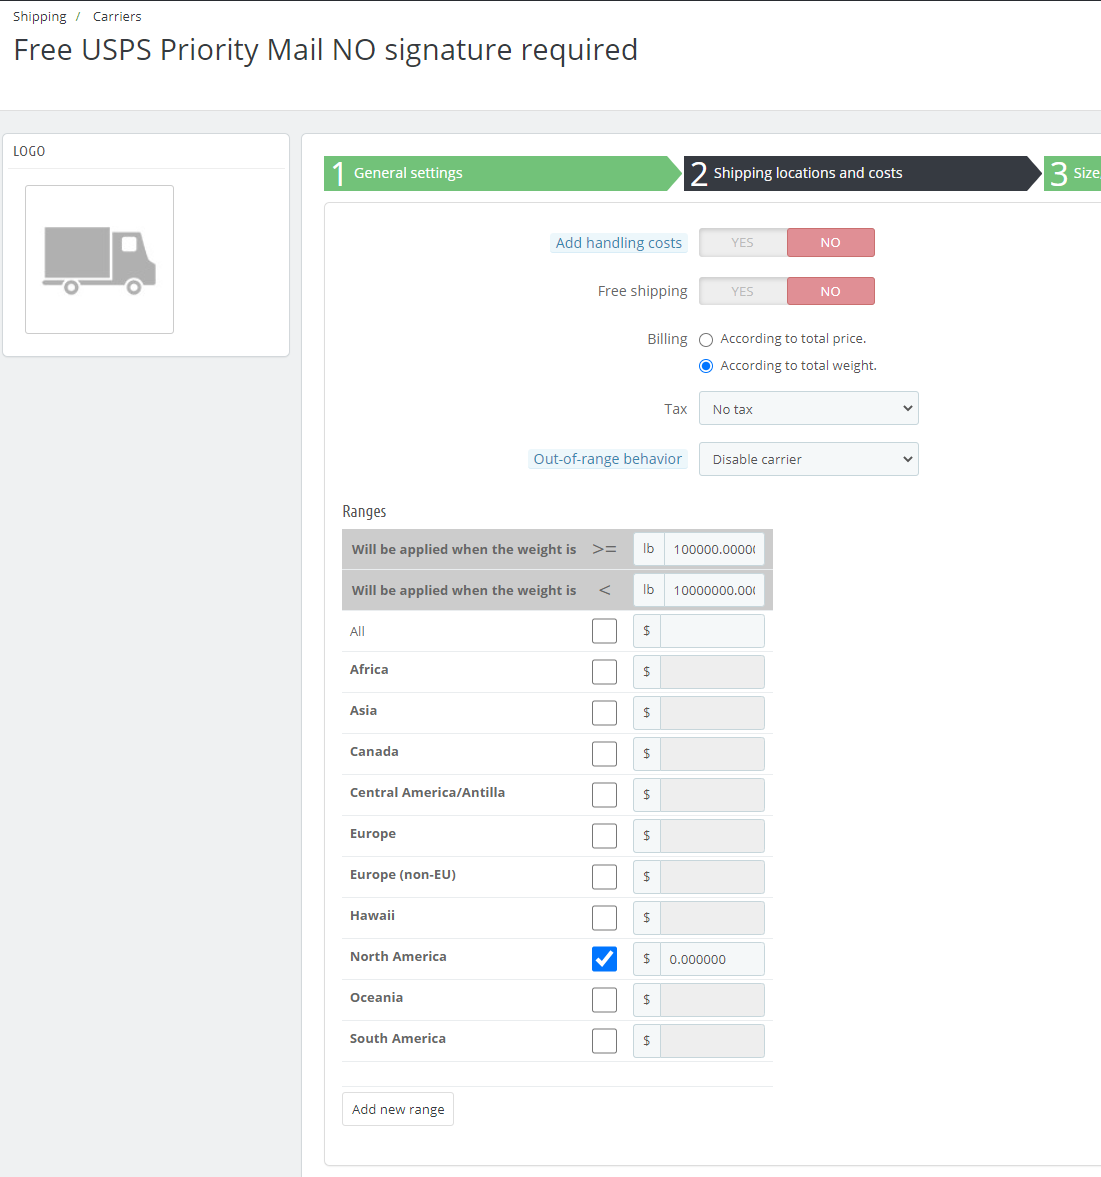Uncheck the North America checkbox
Screen dimensions: 1101x1177
point(604,959)
